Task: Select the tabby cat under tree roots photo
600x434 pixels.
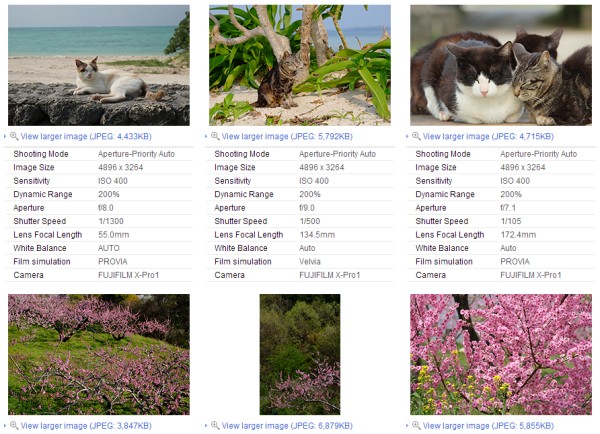Action: pyautogui.click(x=299, y=65)
